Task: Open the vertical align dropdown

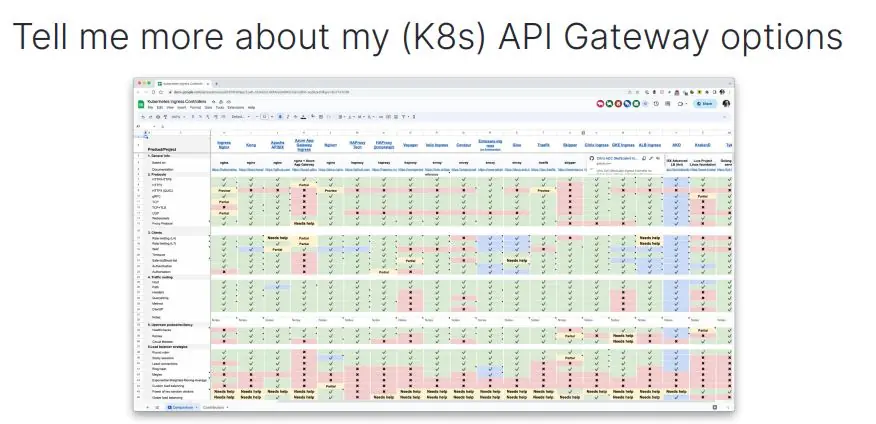Action: coord(351,117)
